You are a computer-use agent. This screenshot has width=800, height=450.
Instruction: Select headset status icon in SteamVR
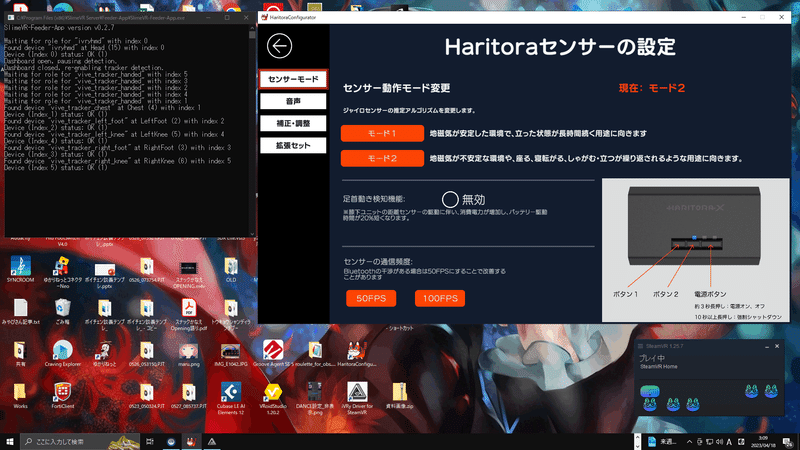tap(649, 391)
